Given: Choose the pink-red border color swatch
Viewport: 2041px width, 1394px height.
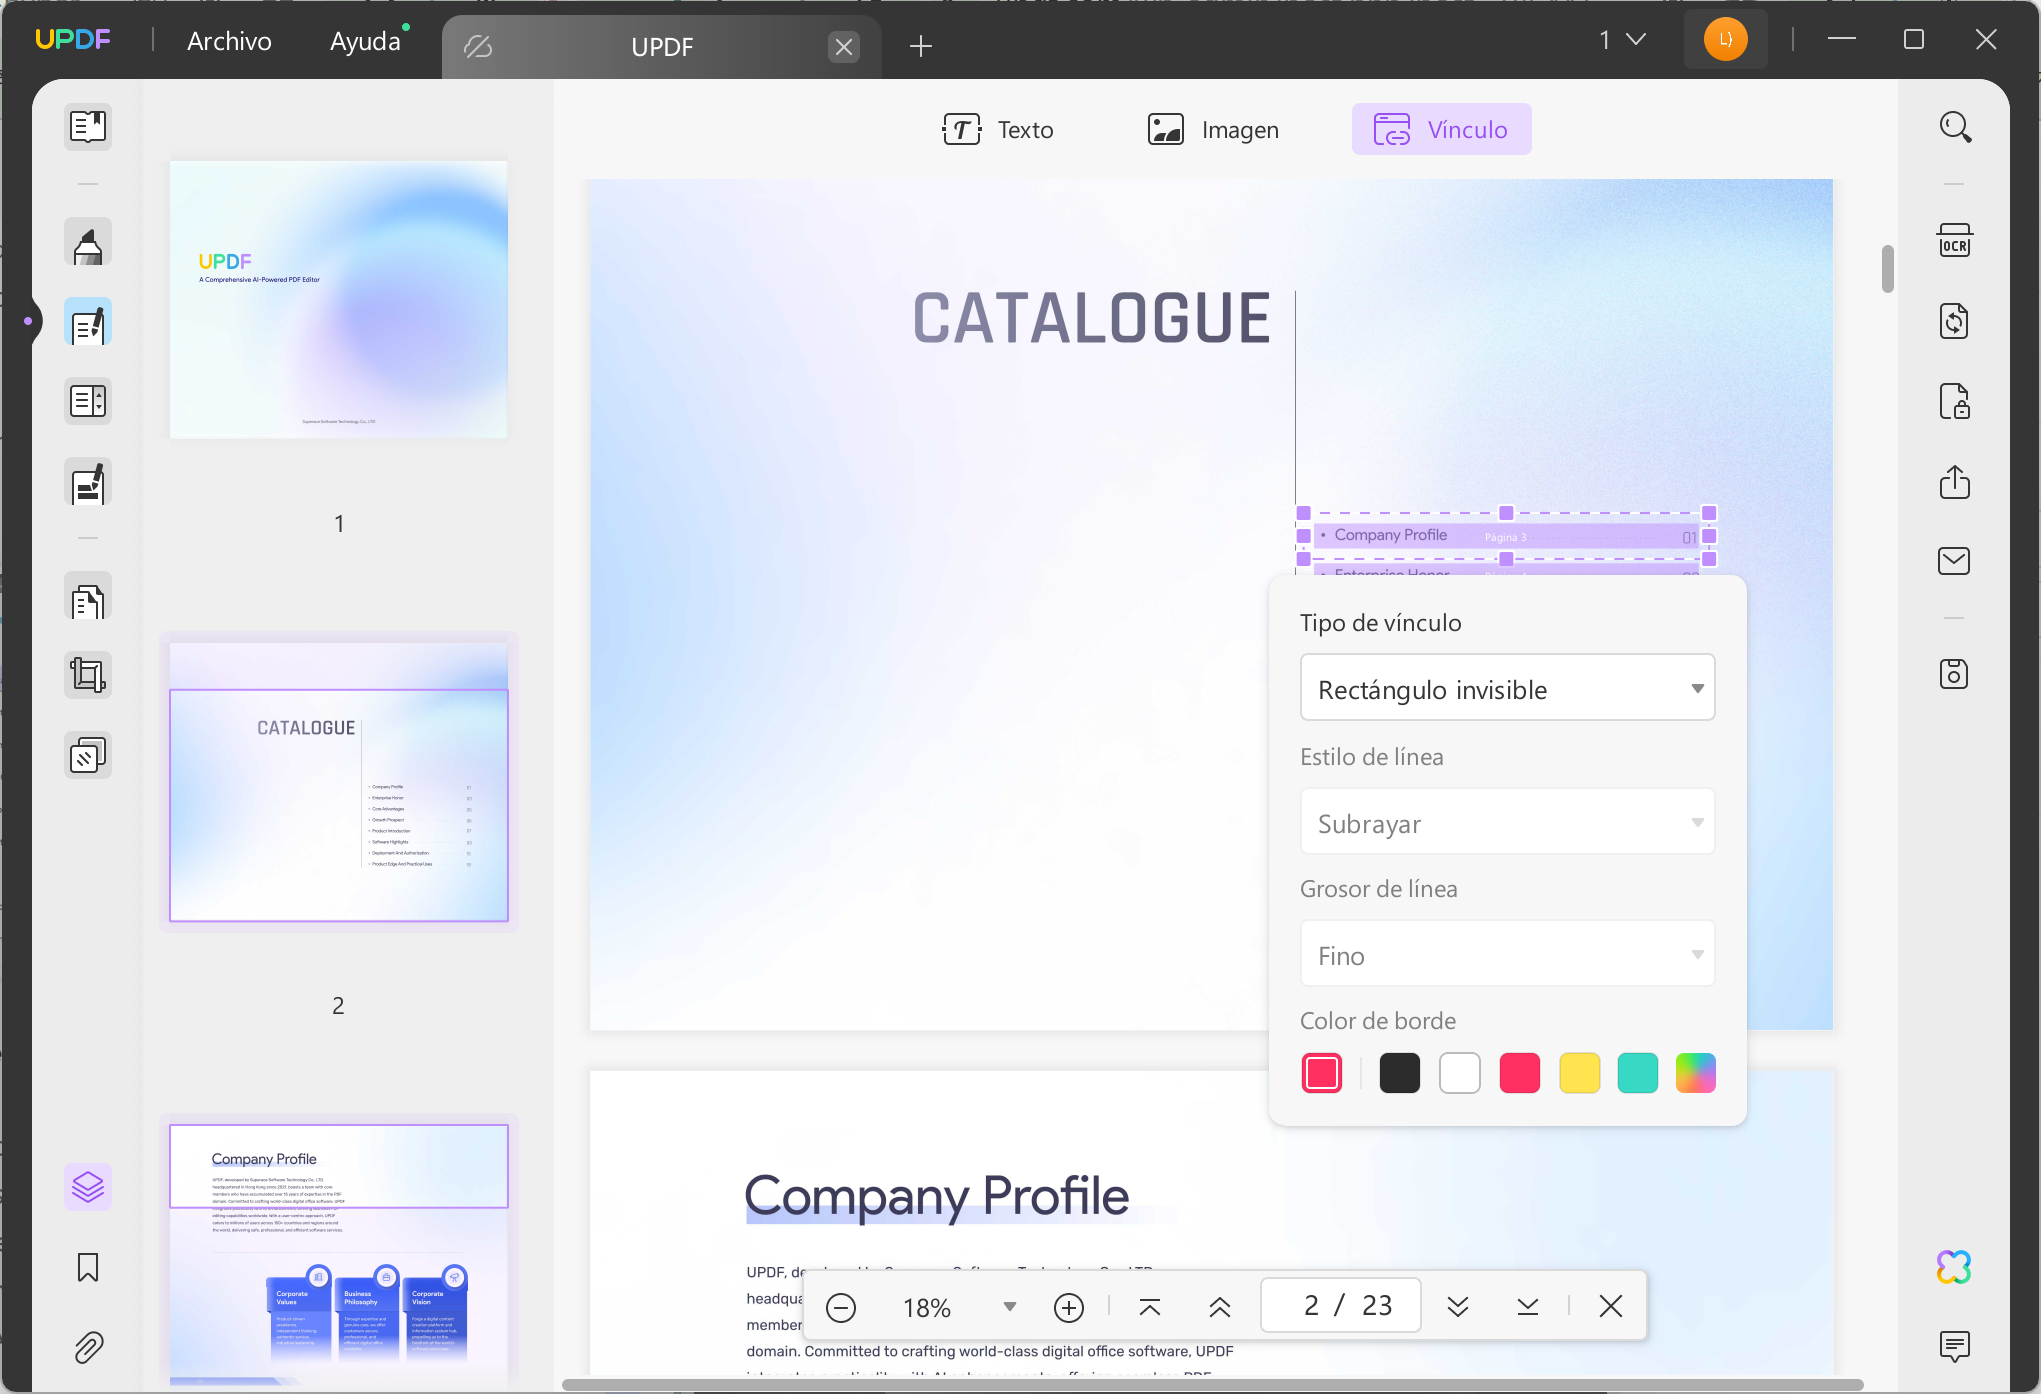Looking at the screenshot, I should 1519,1073.
